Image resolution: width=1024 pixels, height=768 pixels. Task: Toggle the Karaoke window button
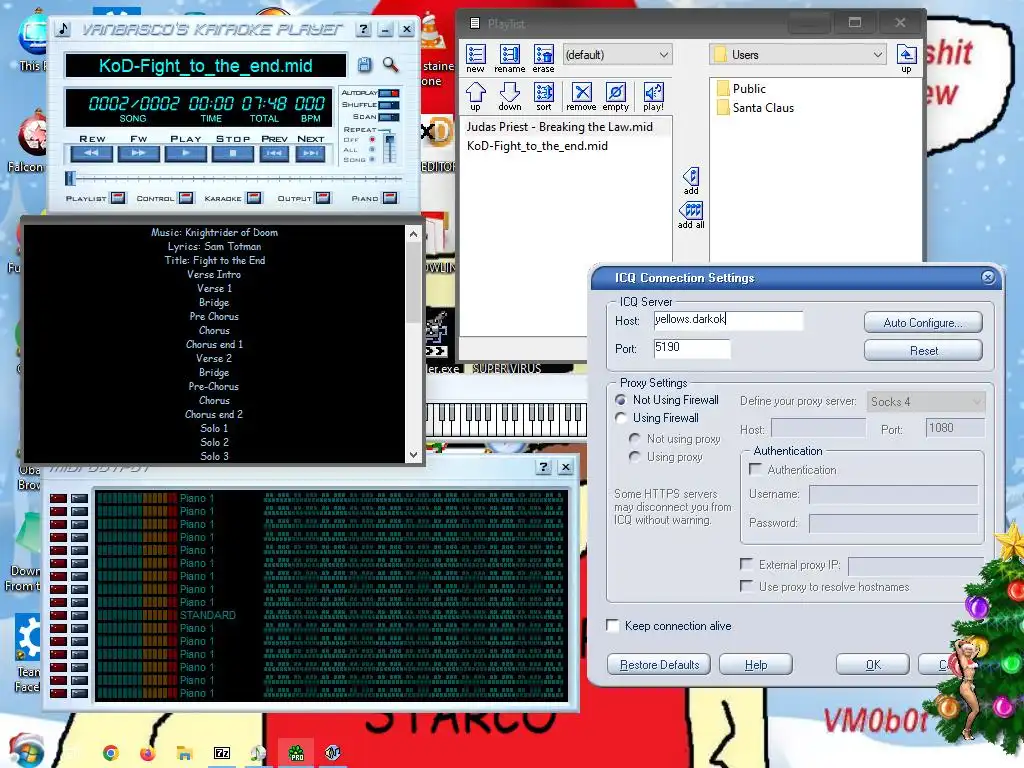coord(254,198)
